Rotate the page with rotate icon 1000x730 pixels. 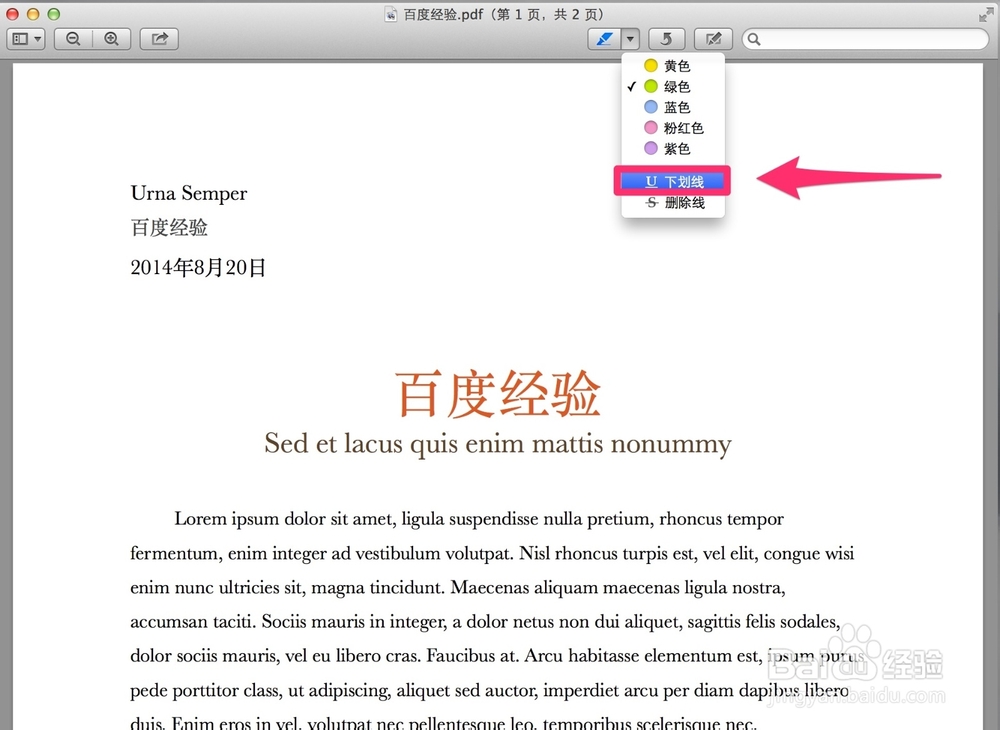(666, 39)
